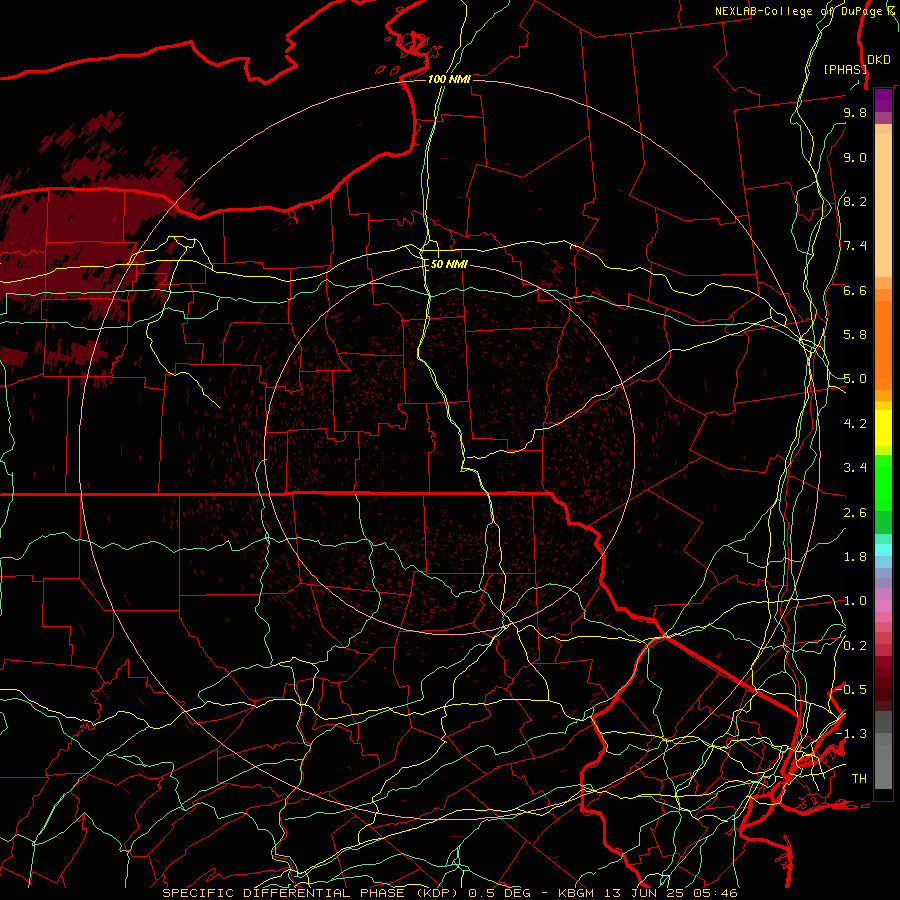Click the -1.3 scale value
Viewport: 900px width, 900px height.
(x=852, y=734)
